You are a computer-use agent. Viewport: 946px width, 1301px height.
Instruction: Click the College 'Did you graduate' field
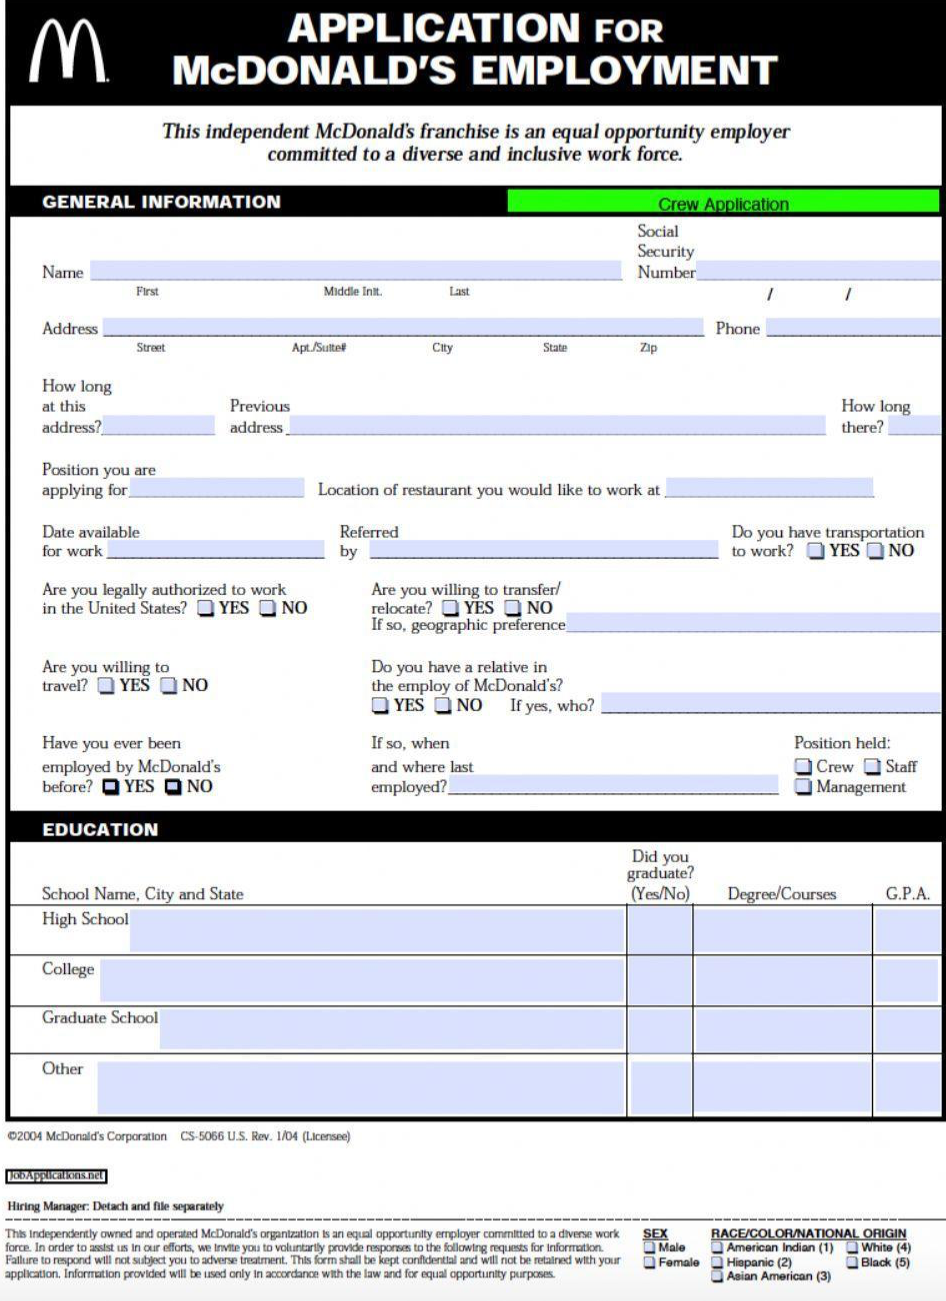click(x=660, y=981)
